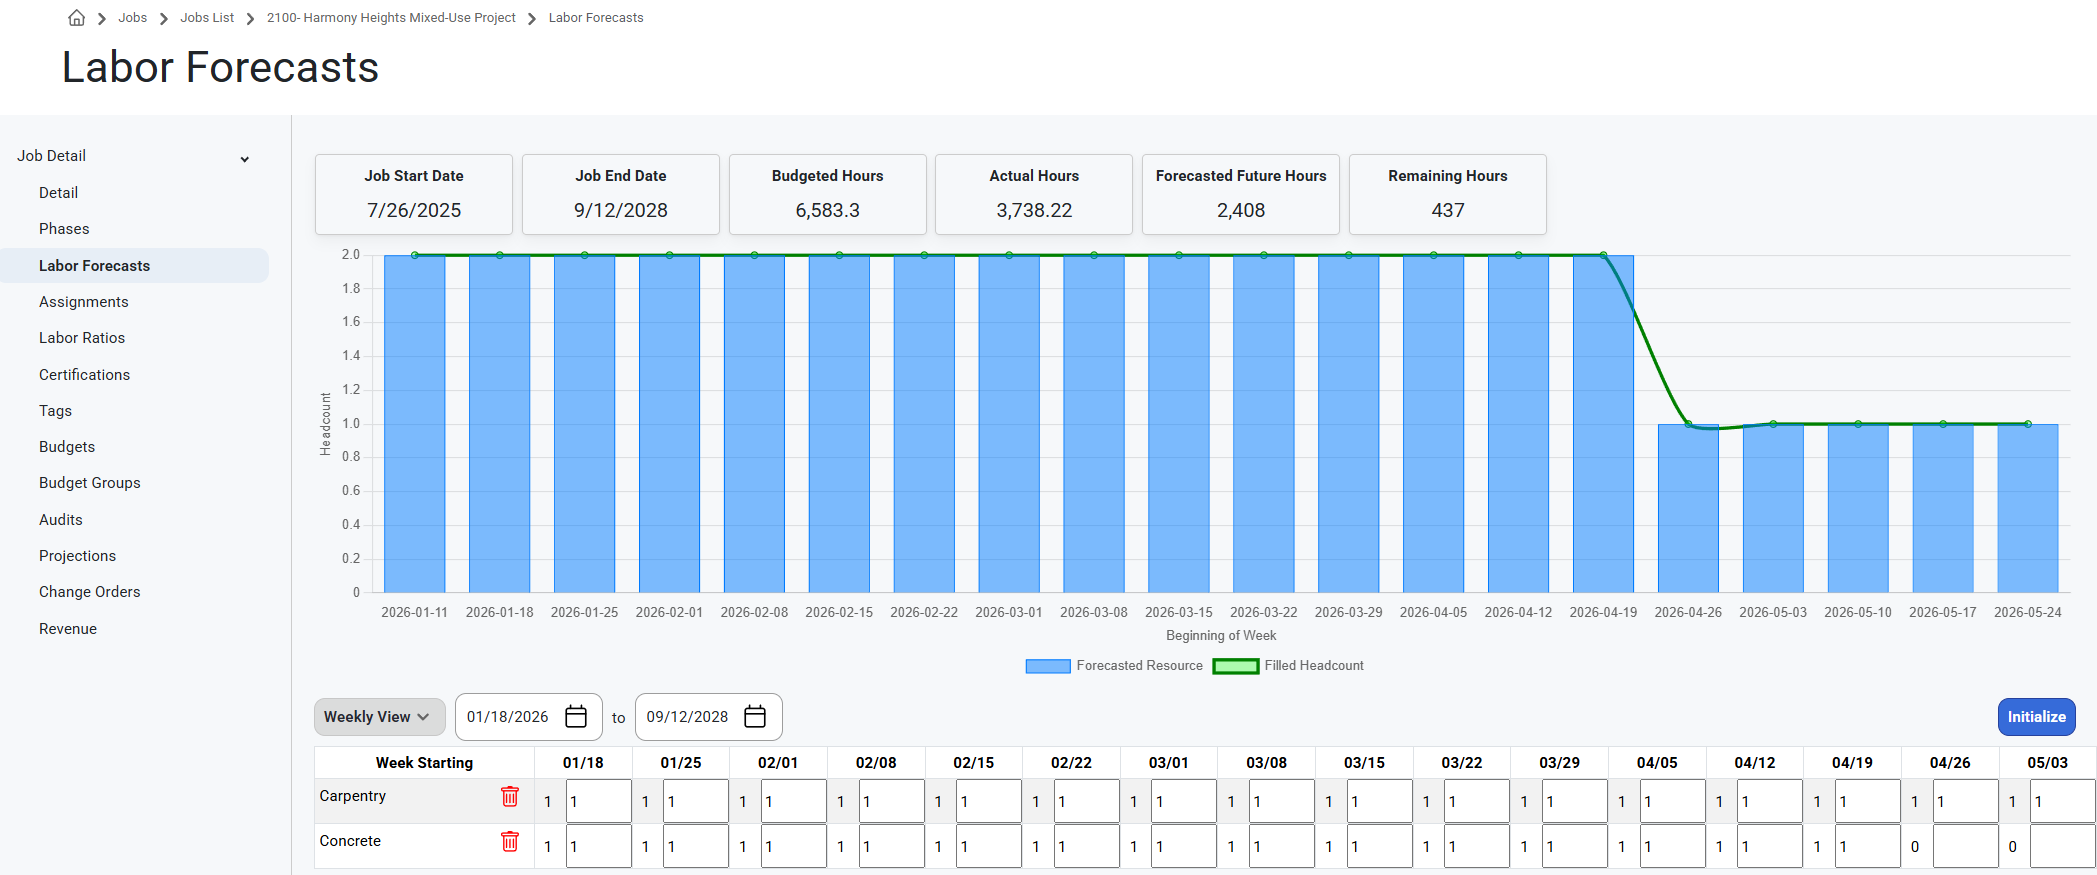Open the Jobs List breadcrumb link
The image size is (2097, 875).
207,18
